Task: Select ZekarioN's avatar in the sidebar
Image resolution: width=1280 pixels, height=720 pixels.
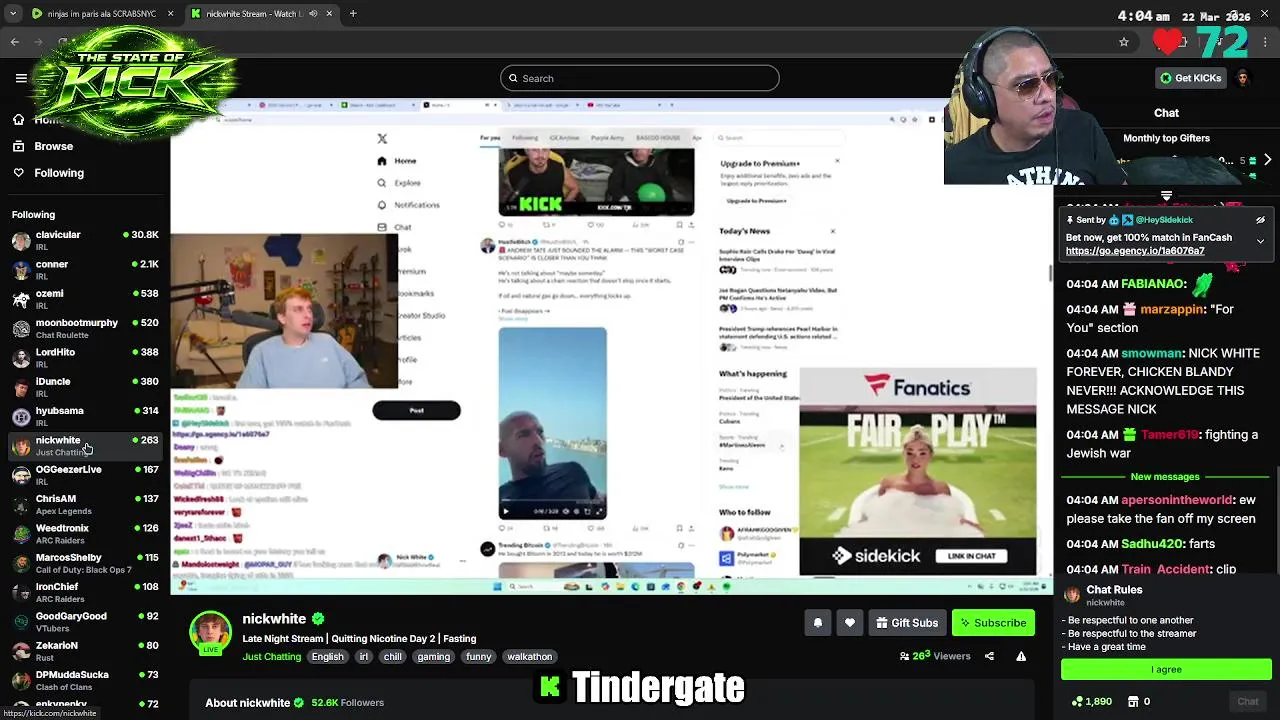Action: point(21,651)
